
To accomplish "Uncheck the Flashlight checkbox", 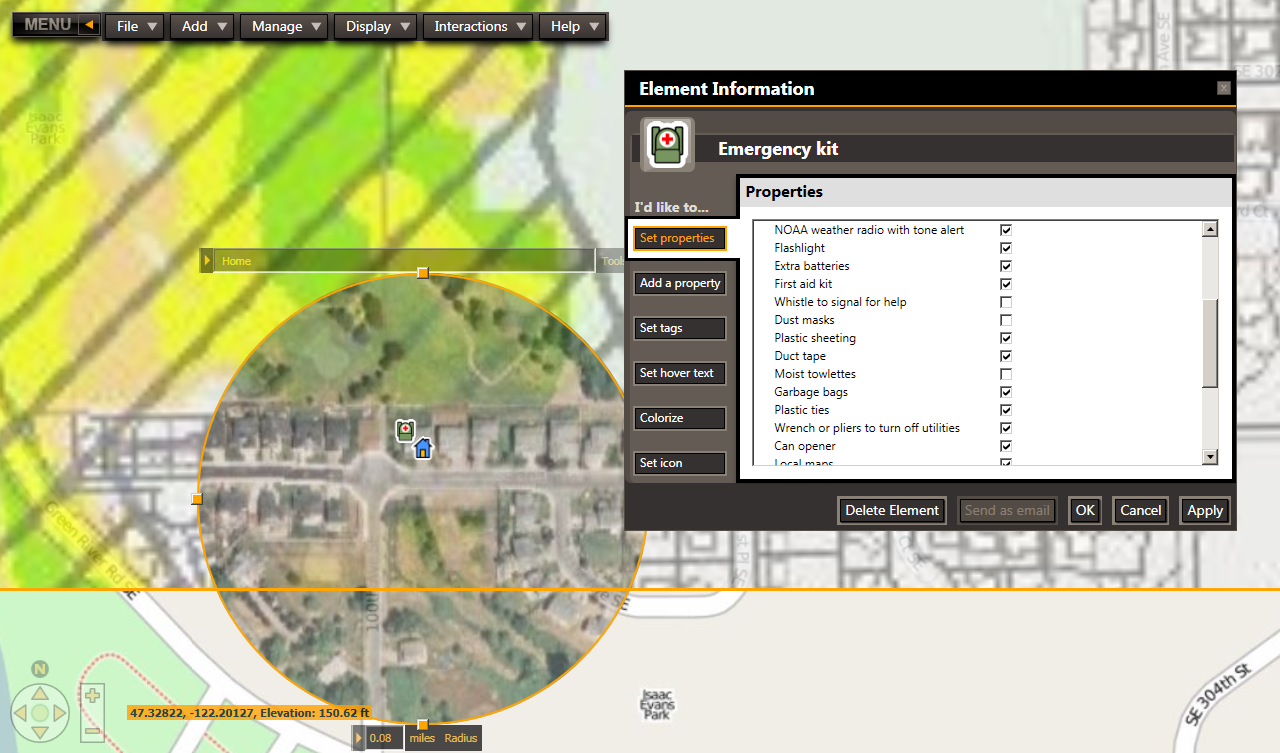I will click(1006, 248).
